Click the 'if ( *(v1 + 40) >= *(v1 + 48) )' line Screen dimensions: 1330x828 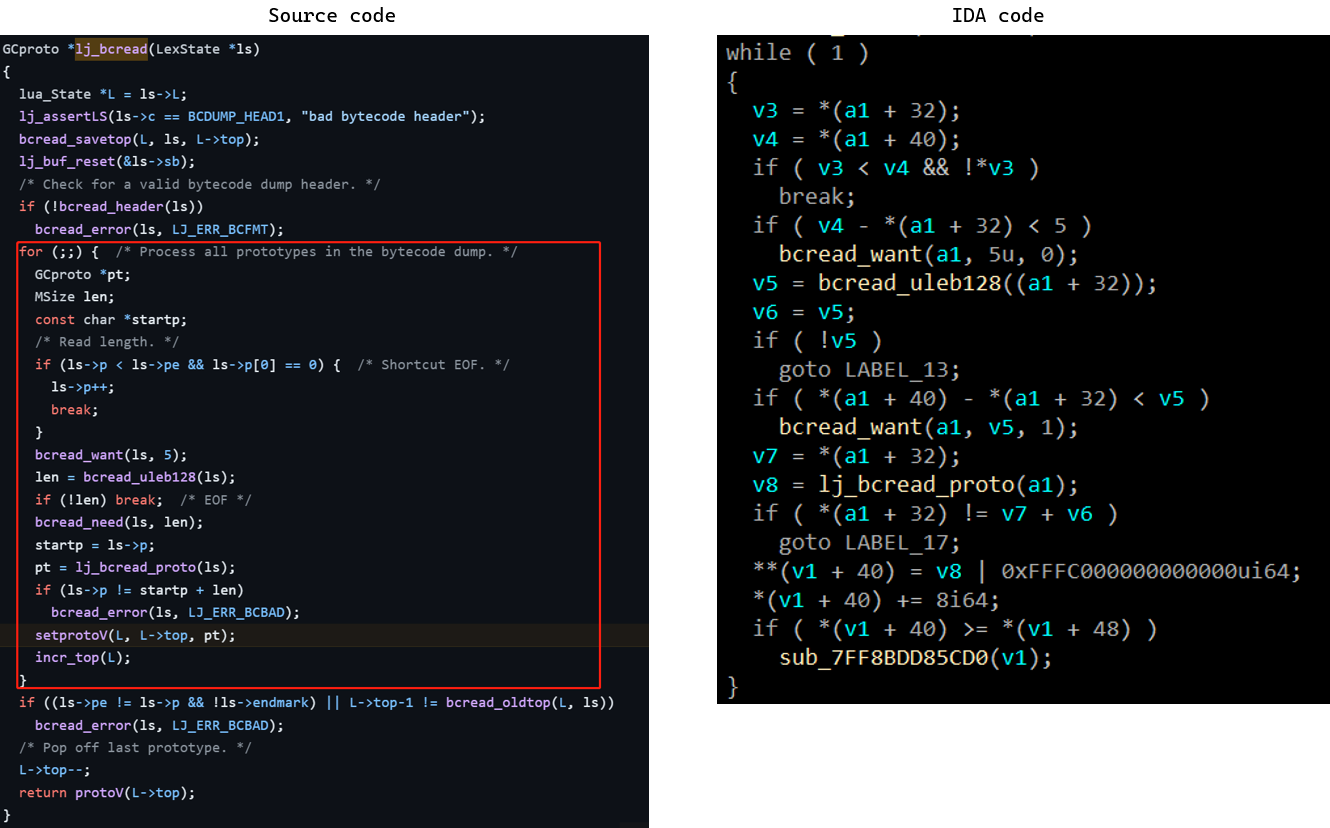[x=955, y=629]
